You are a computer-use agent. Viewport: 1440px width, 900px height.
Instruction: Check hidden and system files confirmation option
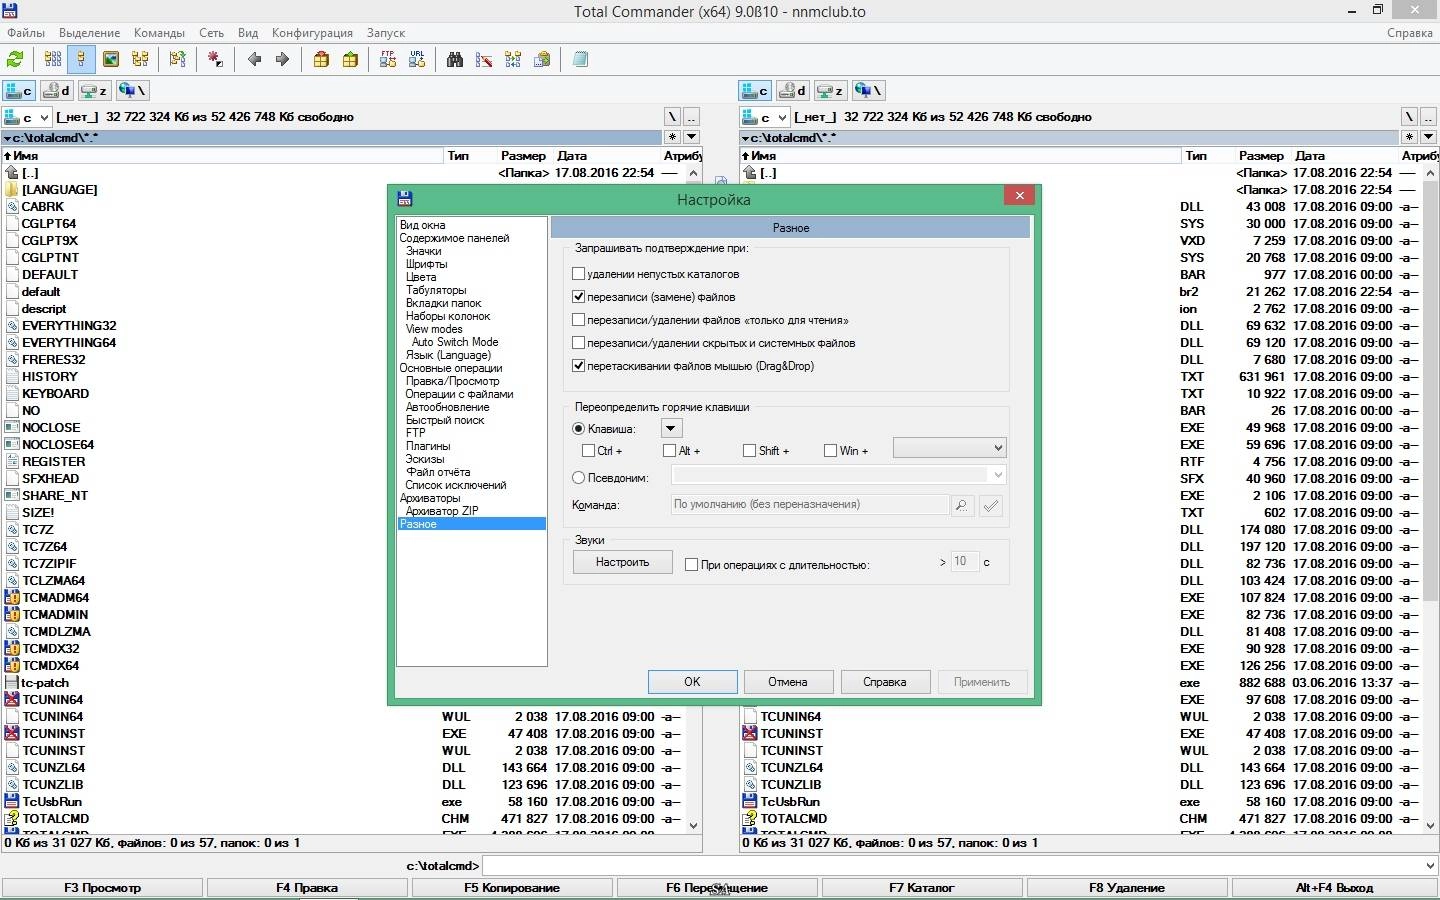point(578,343)
